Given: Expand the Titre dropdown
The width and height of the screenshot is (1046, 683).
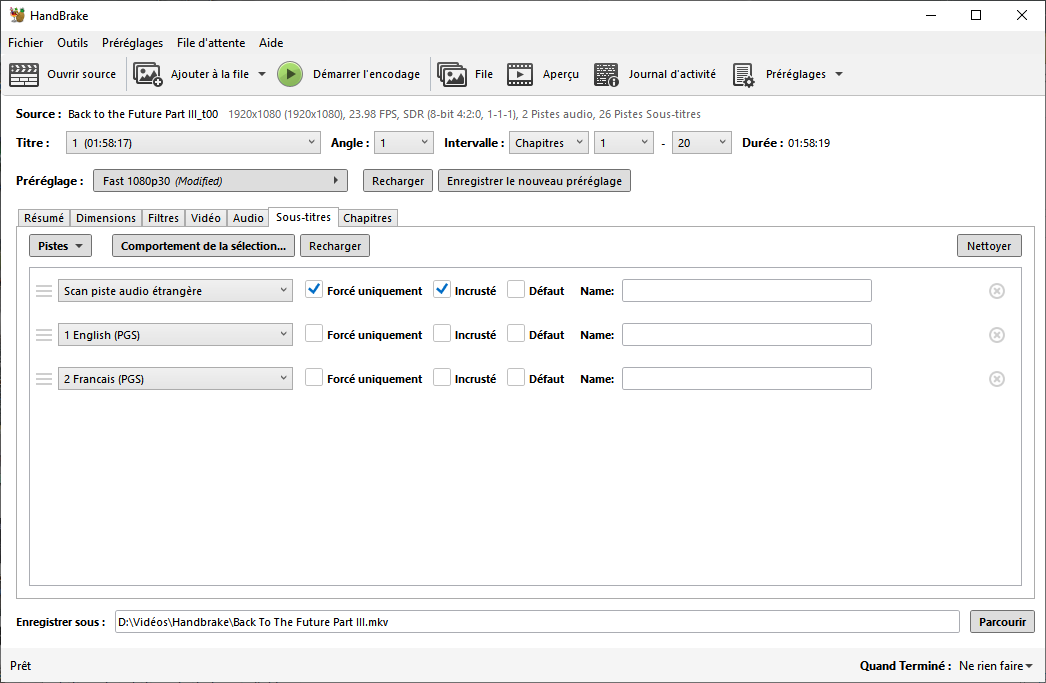Looking at the screenshot, I should coord(193,143).
